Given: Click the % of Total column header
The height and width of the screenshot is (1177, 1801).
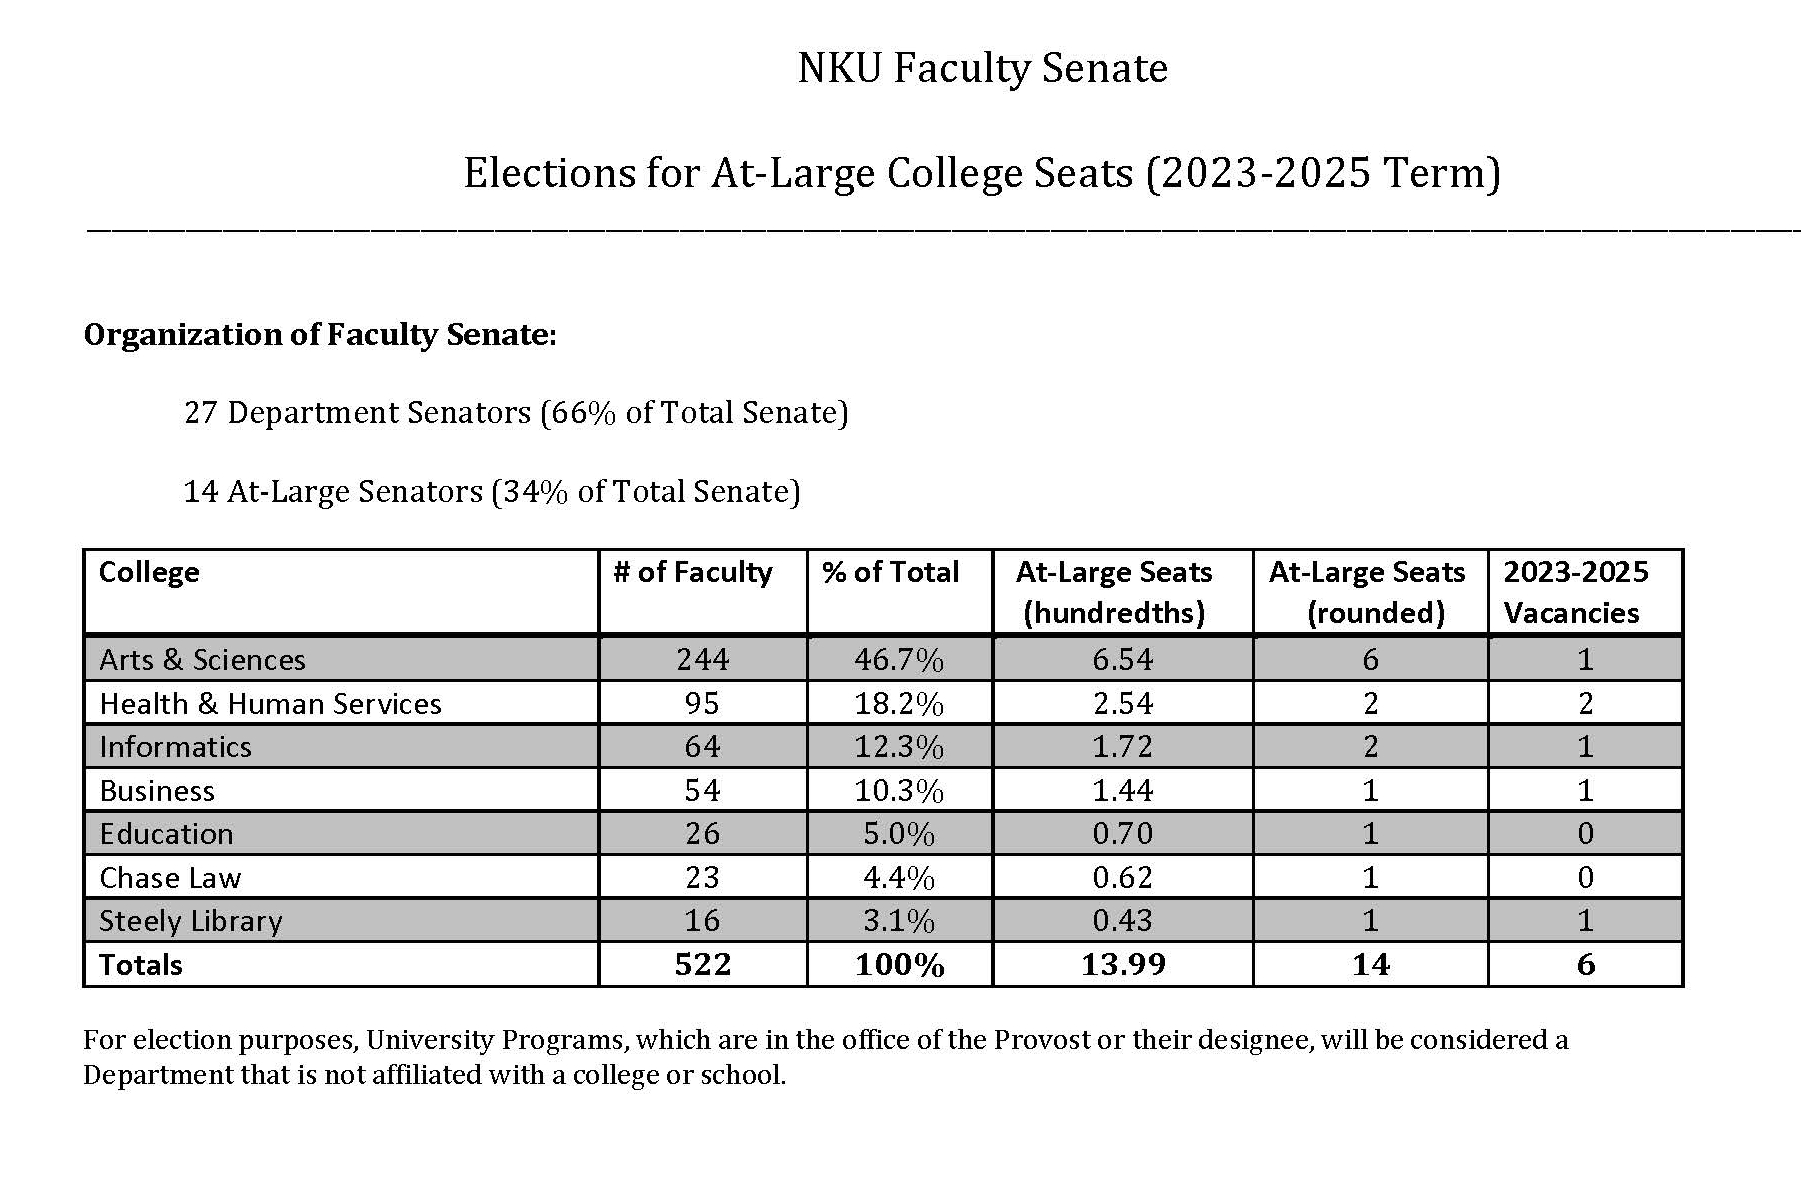Looking at the screenshot, I should pos(890,572).
